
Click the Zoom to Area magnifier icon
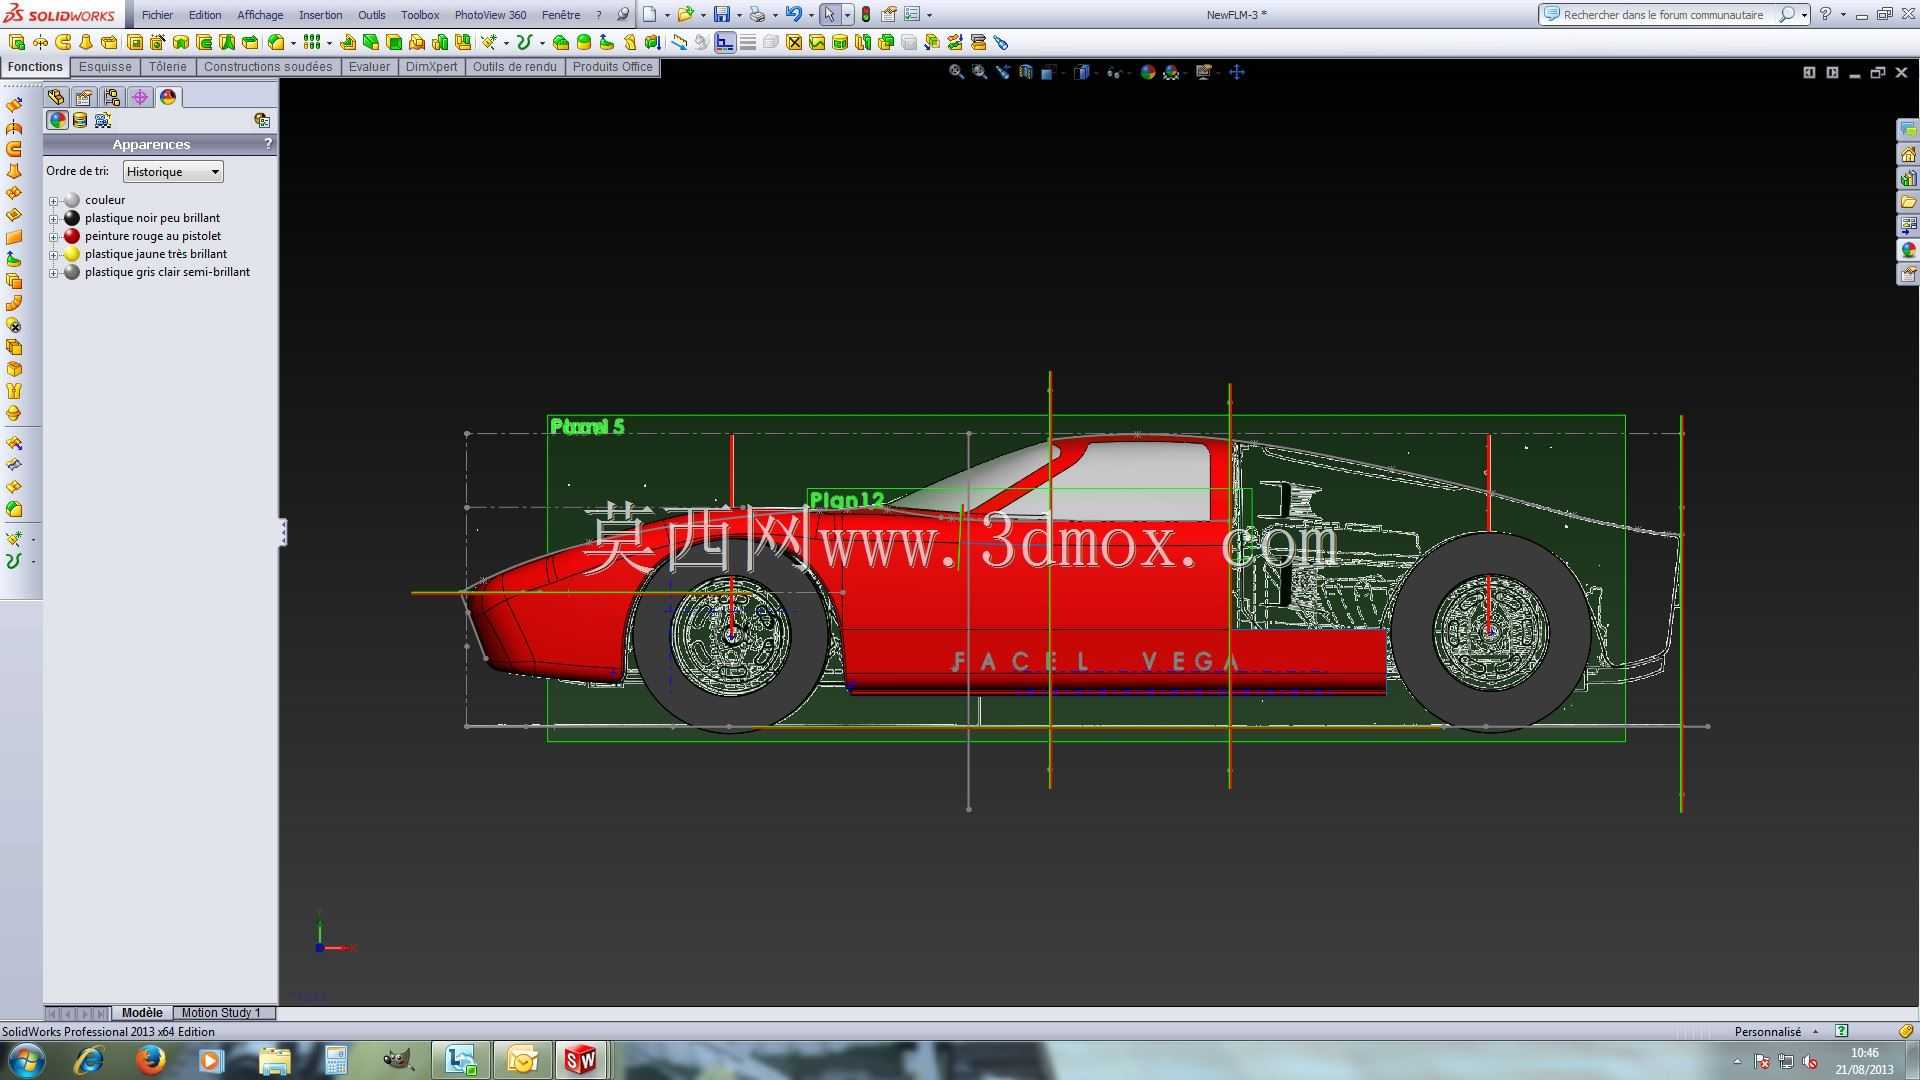tap(980, 72)
